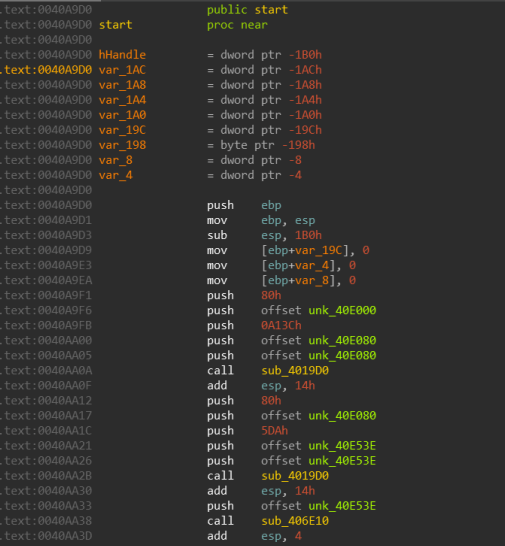Select address .text:0040AA0A
Screen dimensions: 505x546
46,370
